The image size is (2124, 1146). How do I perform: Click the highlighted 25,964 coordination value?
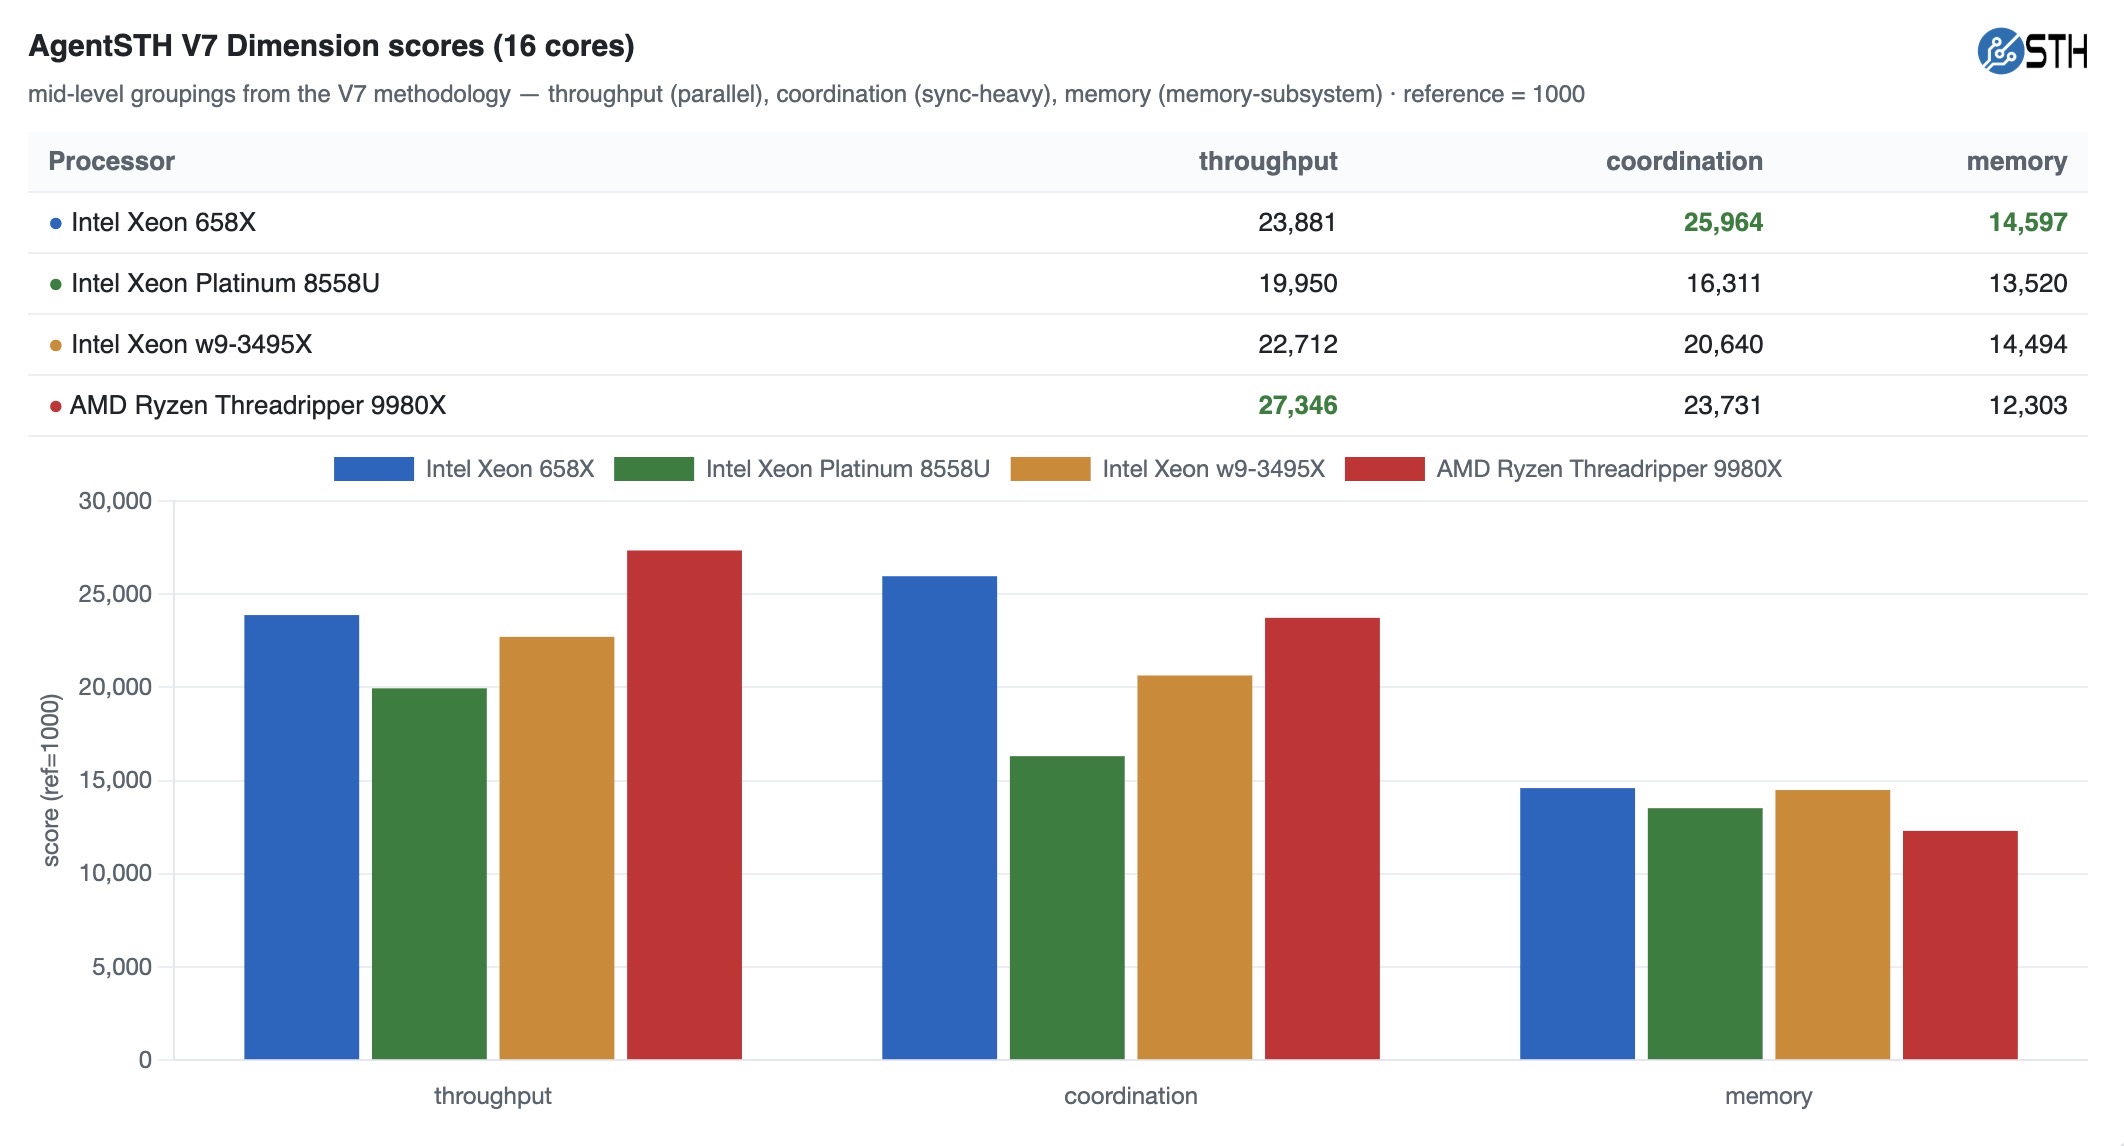(1723, 223)
